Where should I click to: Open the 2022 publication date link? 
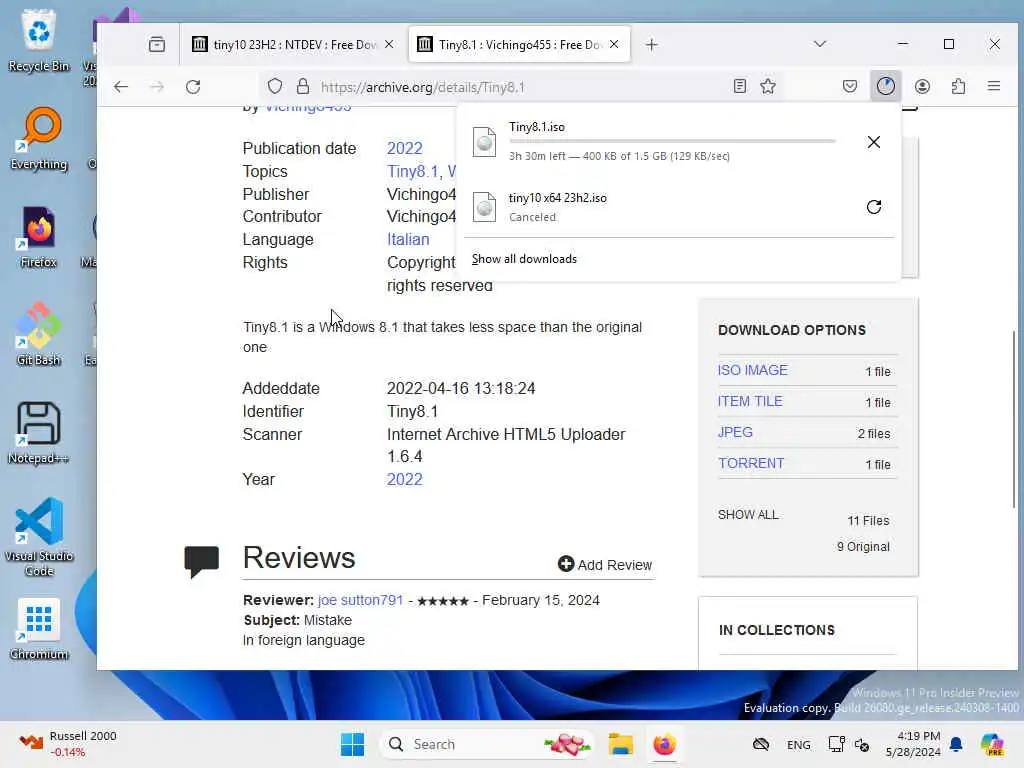pos(404,148)
